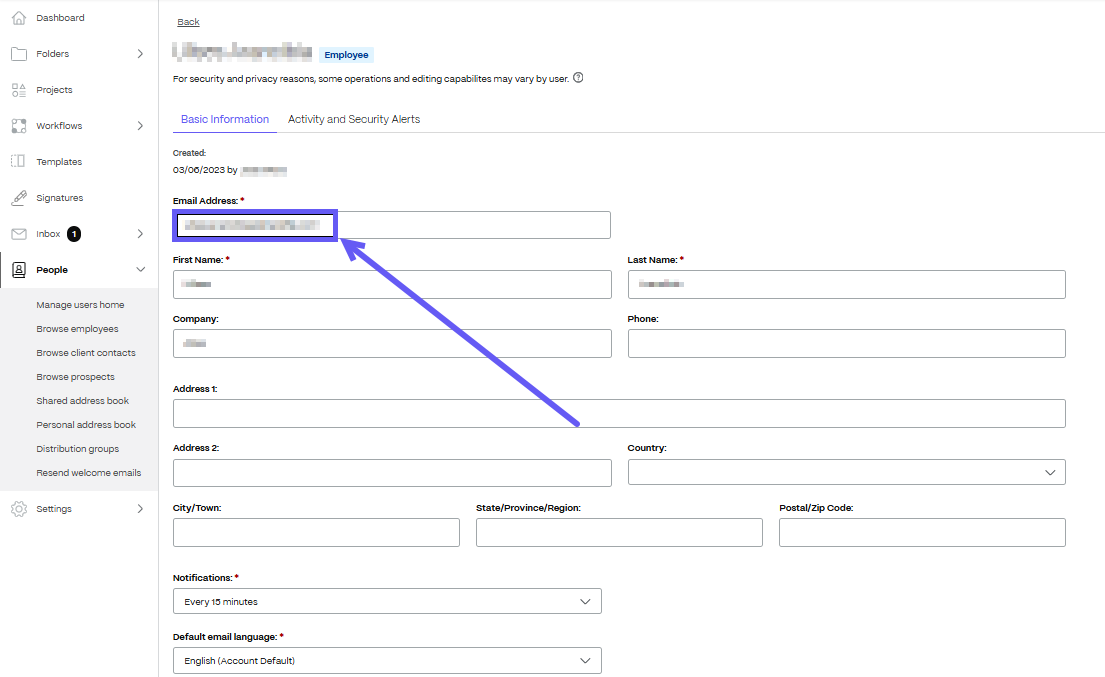Viewport: 1105px width, 677px height.
Task: Click the Phone input field
Action: (846, 344)
